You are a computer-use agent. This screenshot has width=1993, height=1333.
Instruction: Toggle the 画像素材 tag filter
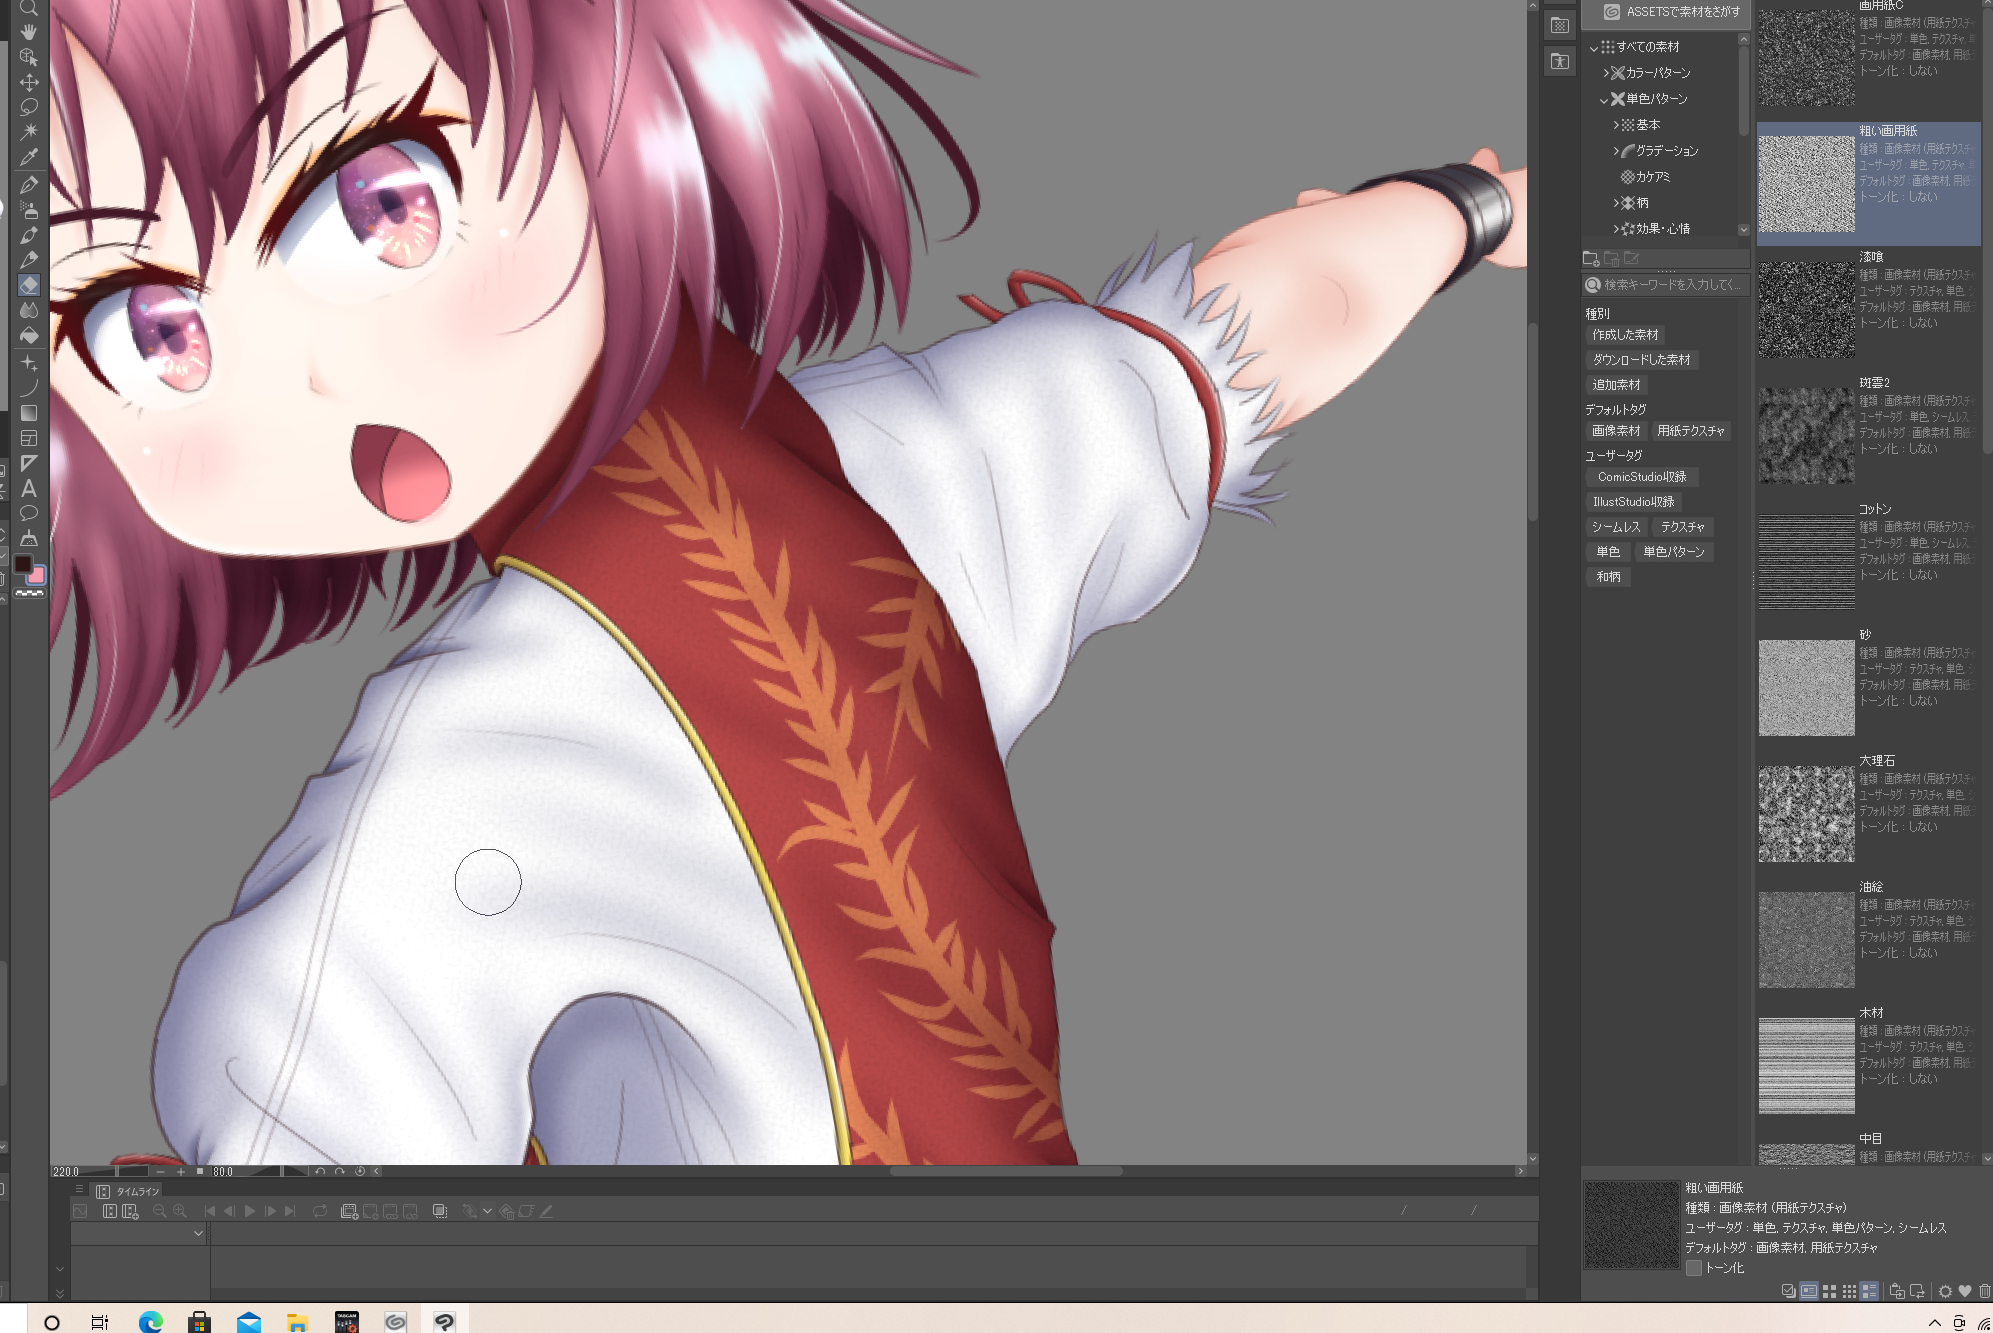click(x=1616, y=431)
